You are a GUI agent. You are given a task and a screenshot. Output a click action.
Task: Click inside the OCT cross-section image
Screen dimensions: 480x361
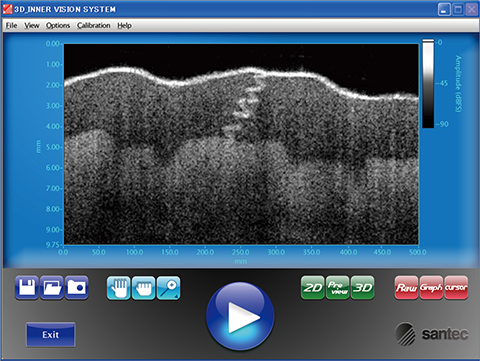[x=241, y=144]
